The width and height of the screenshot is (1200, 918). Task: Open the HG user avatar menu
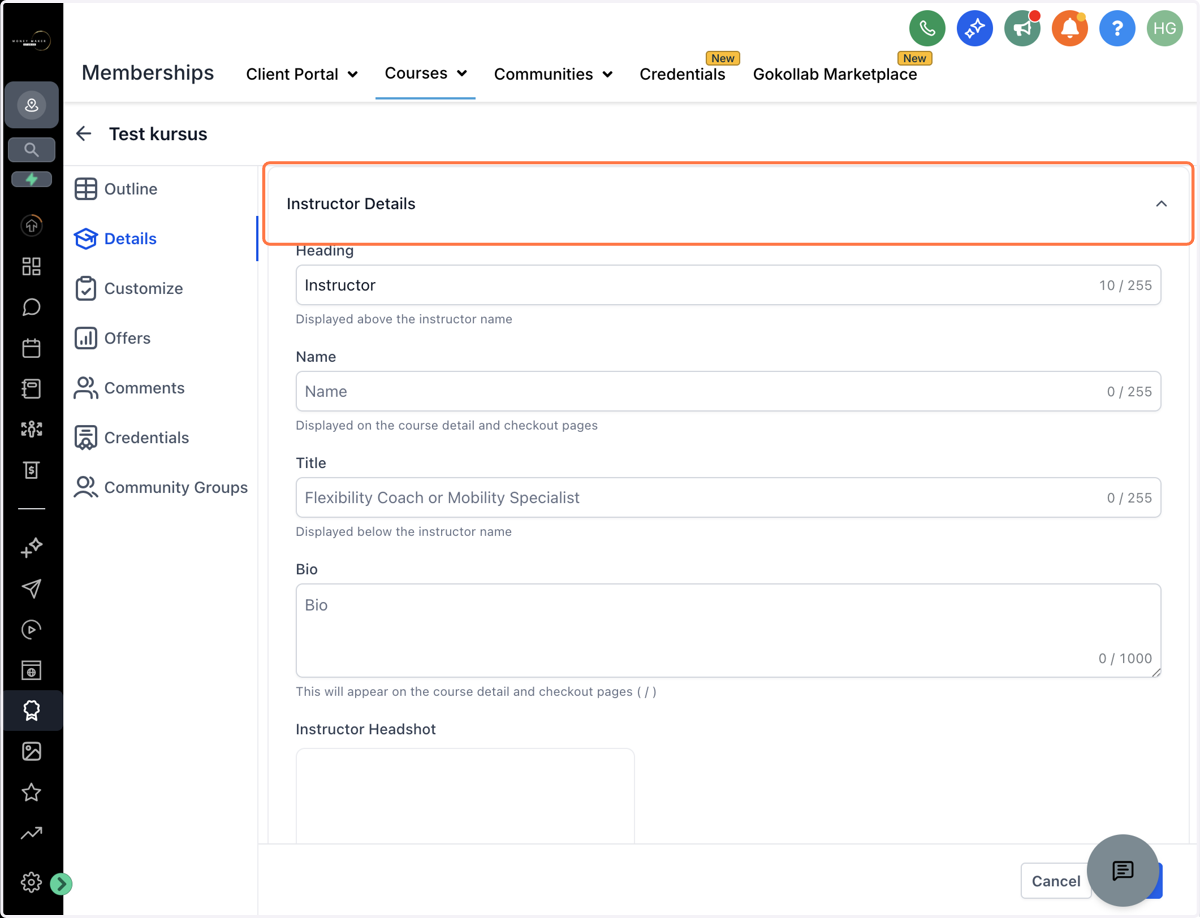(x=1164, y=29)
